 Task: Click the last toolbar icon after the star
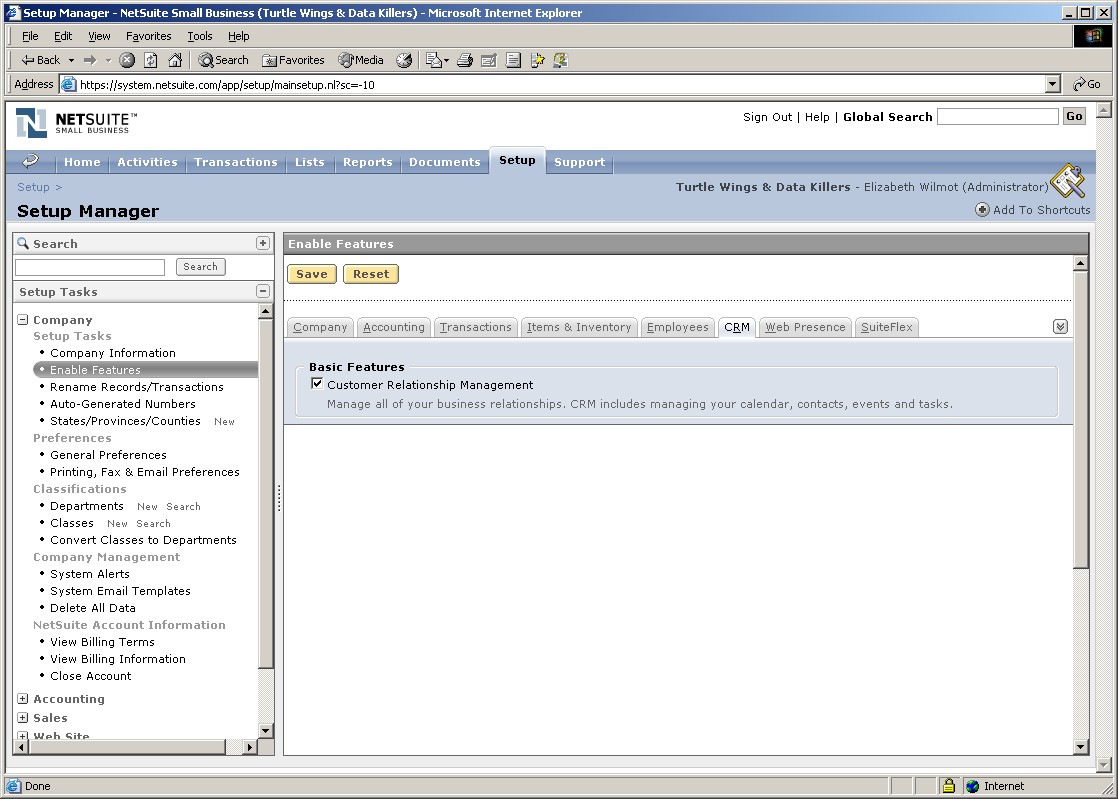(561, 61)
